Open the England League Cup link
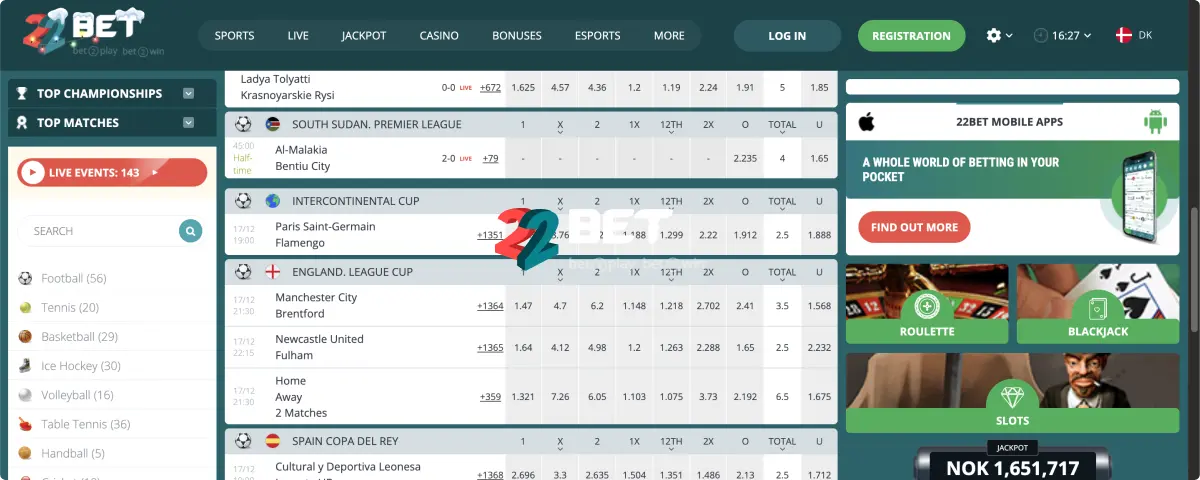 pyautogui.click(x=353, y=272)
